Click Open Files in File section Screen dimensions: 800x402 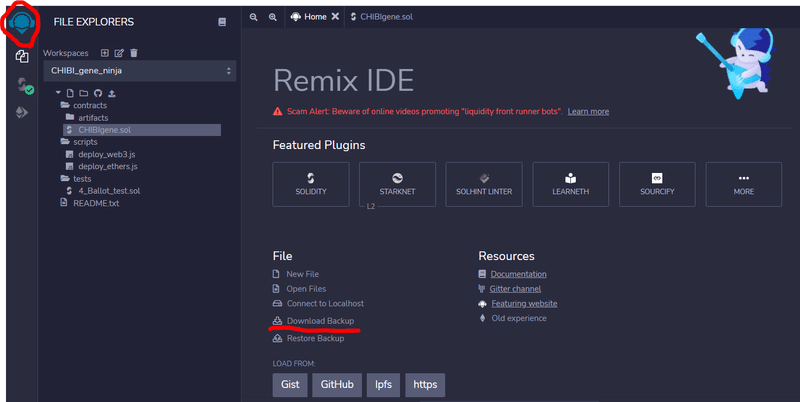299,289
